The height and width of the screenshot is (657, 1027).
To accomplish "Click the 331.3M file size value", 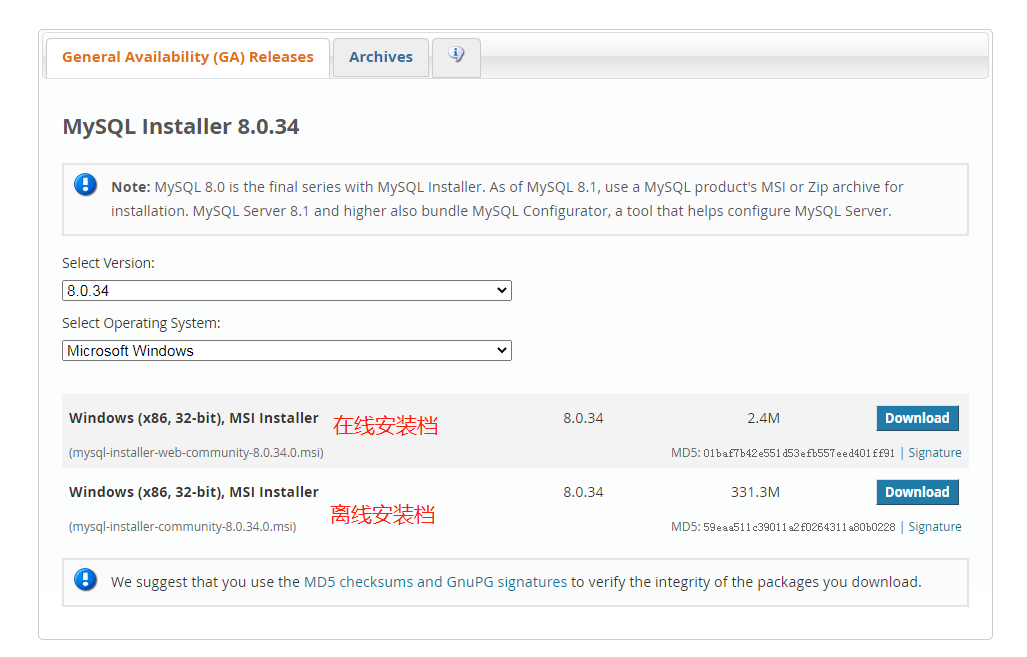I will point(755,493).
